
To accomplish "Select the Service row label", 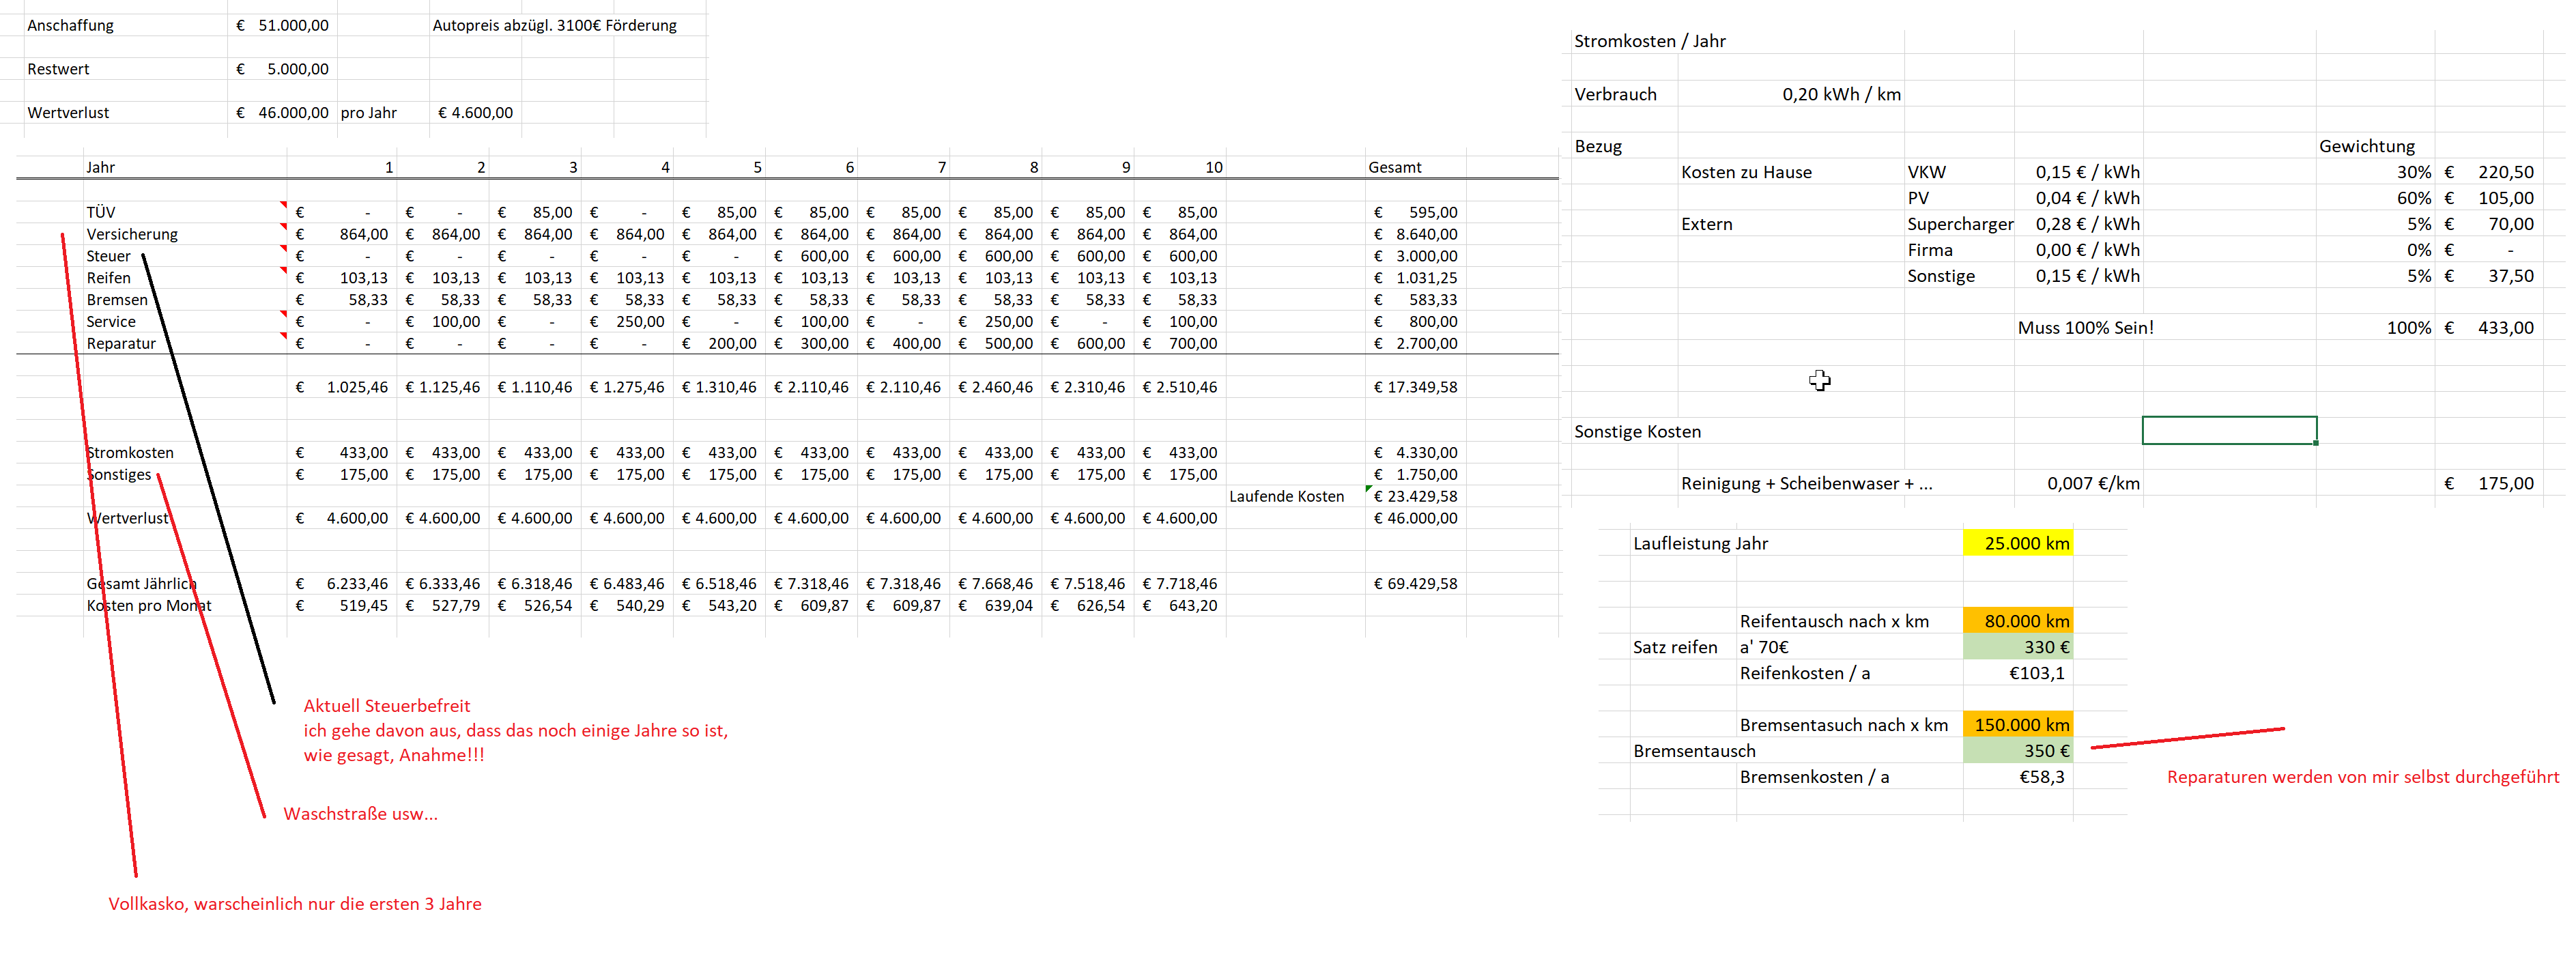I will tap(111, 322).
